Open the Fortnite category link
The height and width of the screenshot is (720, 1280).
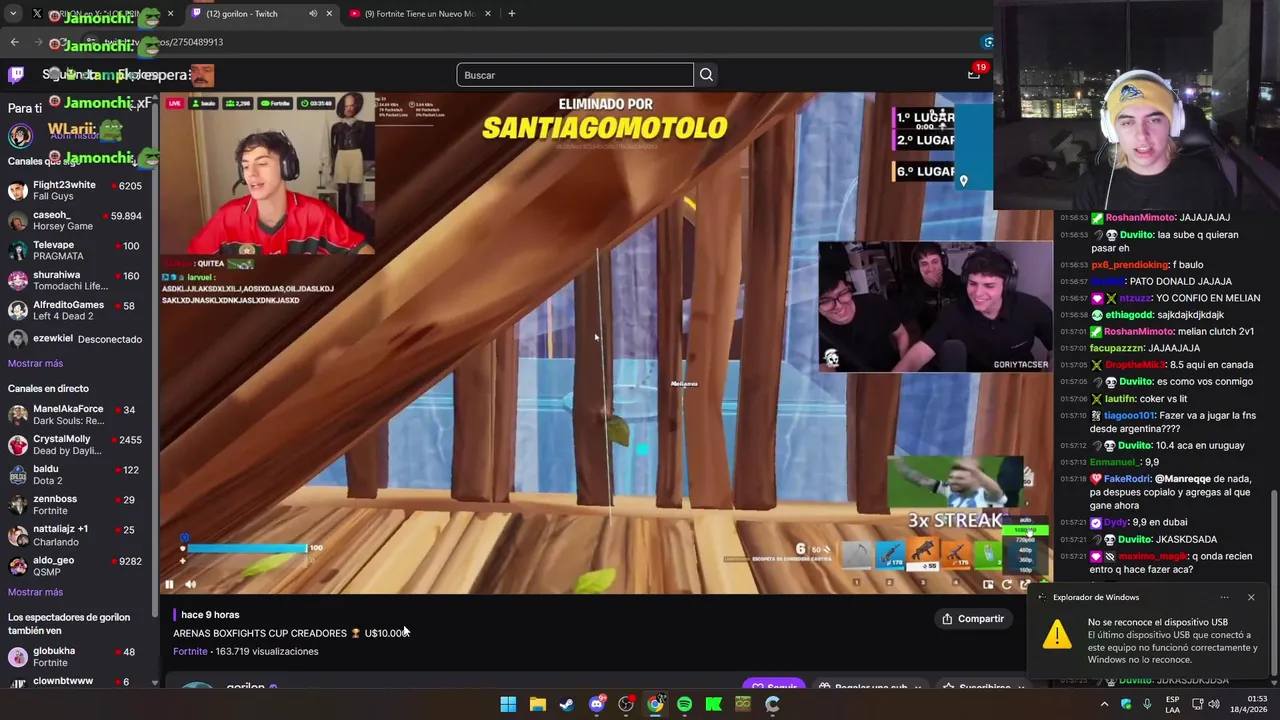click(190, 651)
